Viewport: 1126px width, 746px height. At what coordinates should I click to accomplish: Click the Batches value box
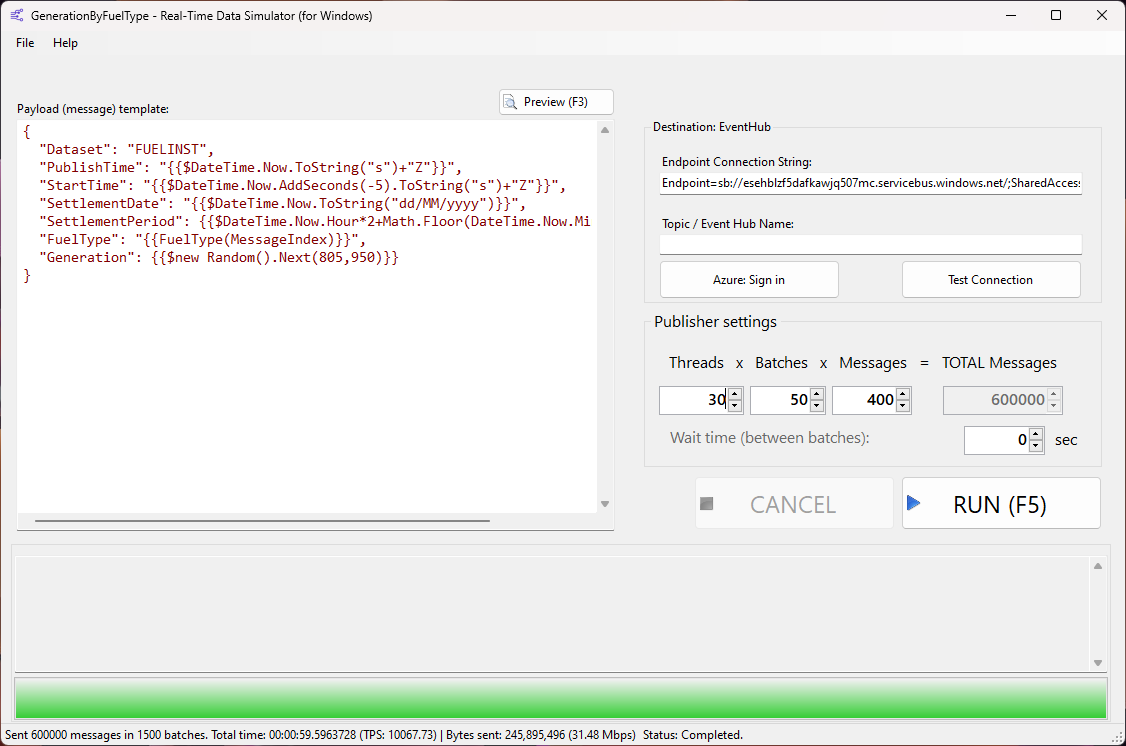pyautogui.click(x=781, y=400)
